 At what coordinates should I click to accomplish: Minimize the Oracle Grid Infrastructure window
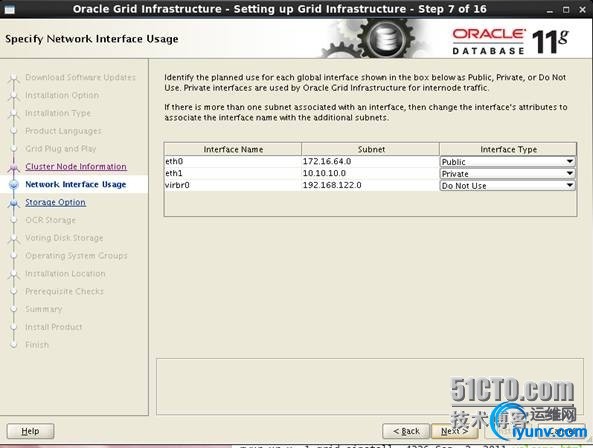(550, 10)
